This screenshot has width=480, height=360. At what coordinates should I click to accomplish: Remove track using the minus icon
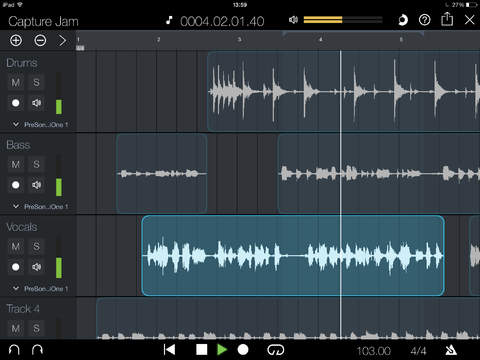coord(40,40)
